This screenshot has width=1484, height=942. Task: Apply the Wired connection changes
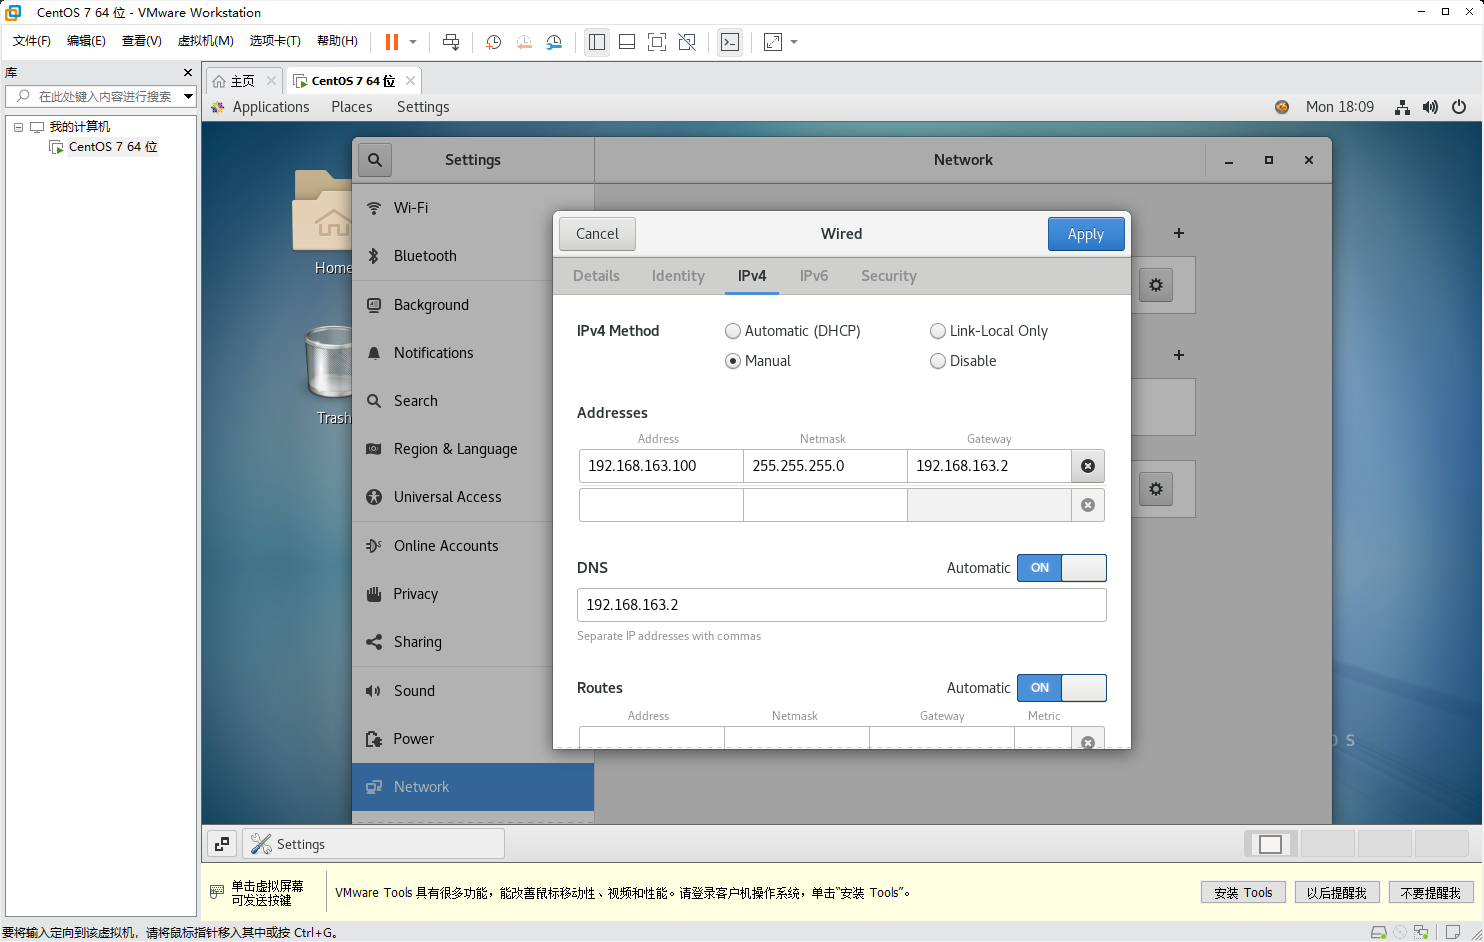click(1086, 234)
